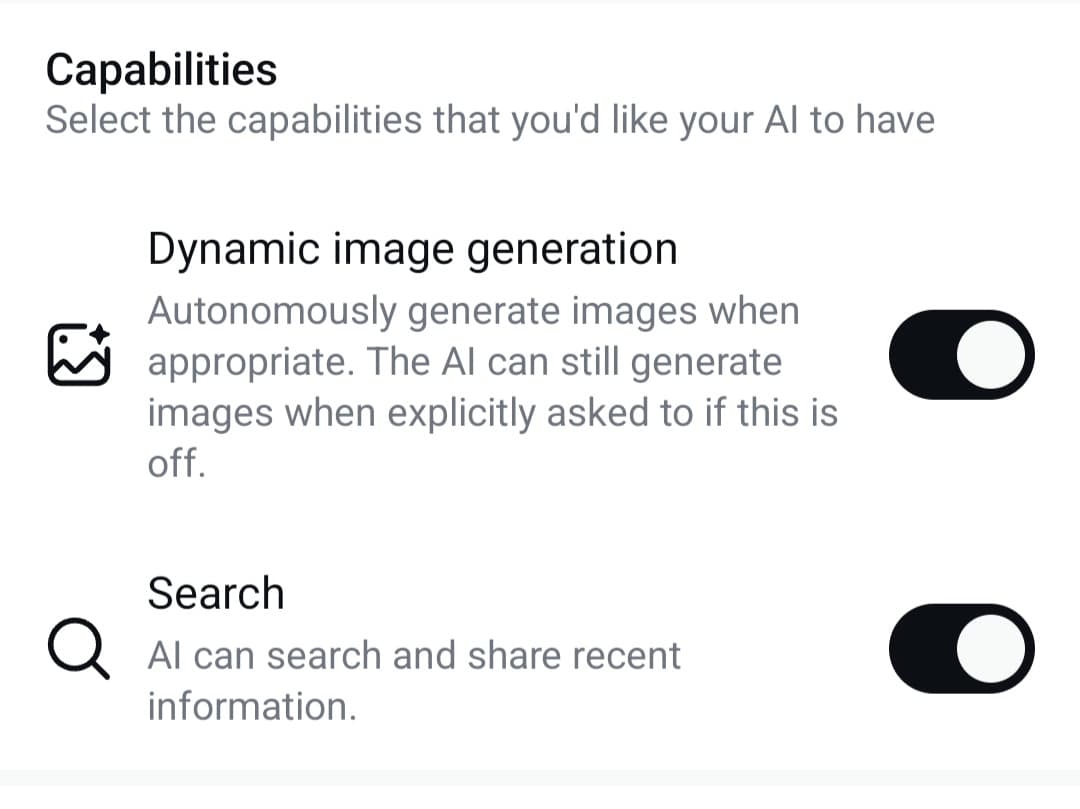Select the Dynamic image generation title
The image size is (1080, 809).
click(x=413, y=249)
